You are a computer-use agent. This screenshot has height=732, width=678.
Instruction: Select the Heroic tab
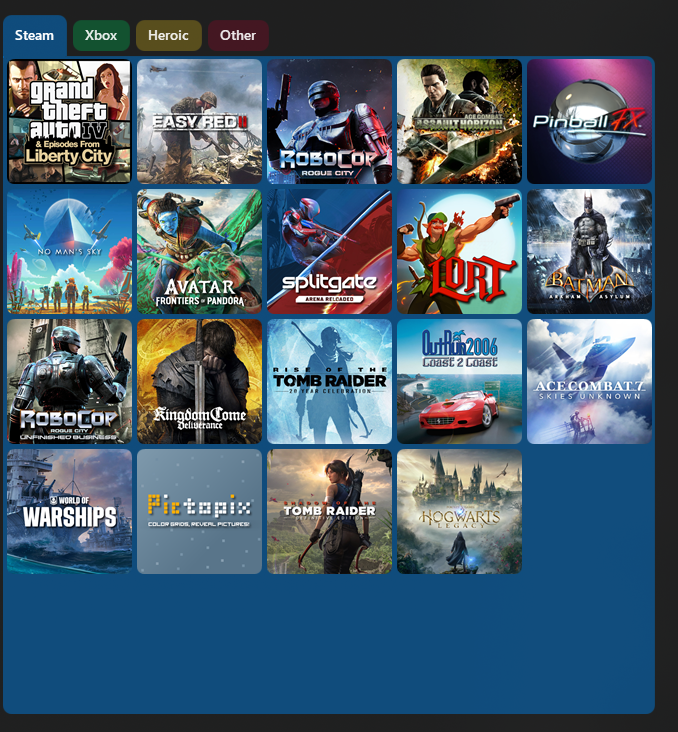tap(168, 36)
